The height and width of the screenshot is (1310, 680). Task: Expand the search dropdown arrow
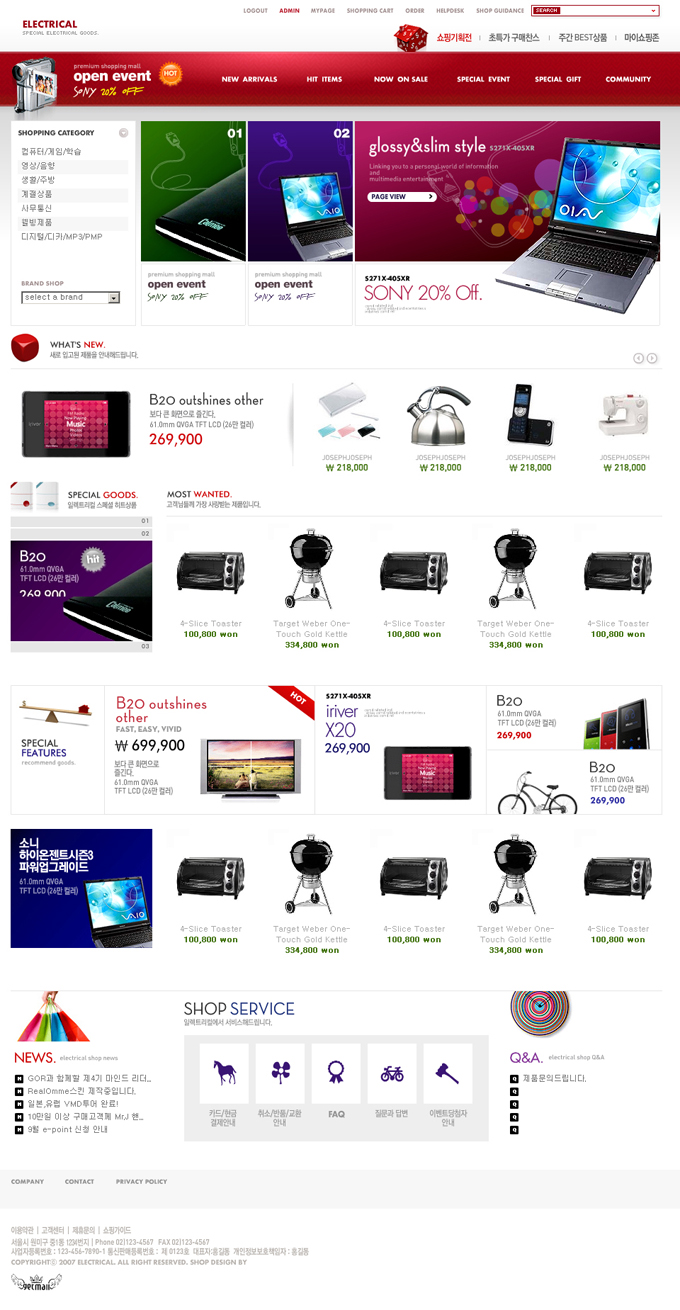[x=654, y=10]
